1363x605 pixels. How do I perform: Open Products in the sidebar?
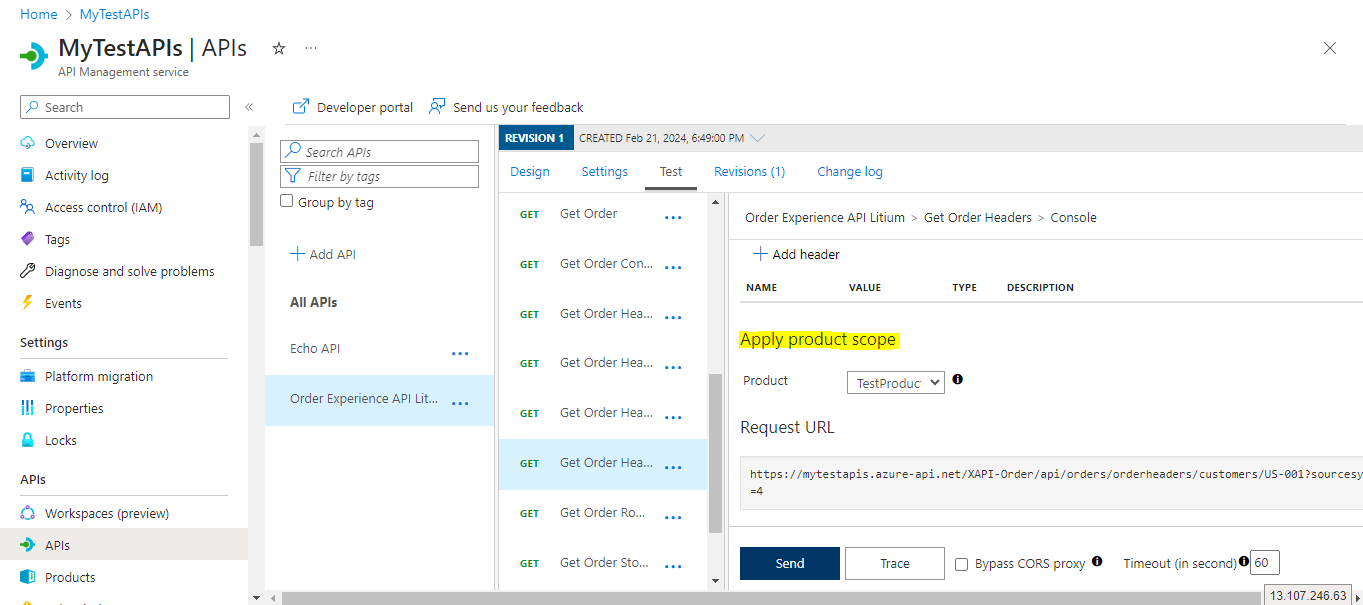[x=70, y=577]
